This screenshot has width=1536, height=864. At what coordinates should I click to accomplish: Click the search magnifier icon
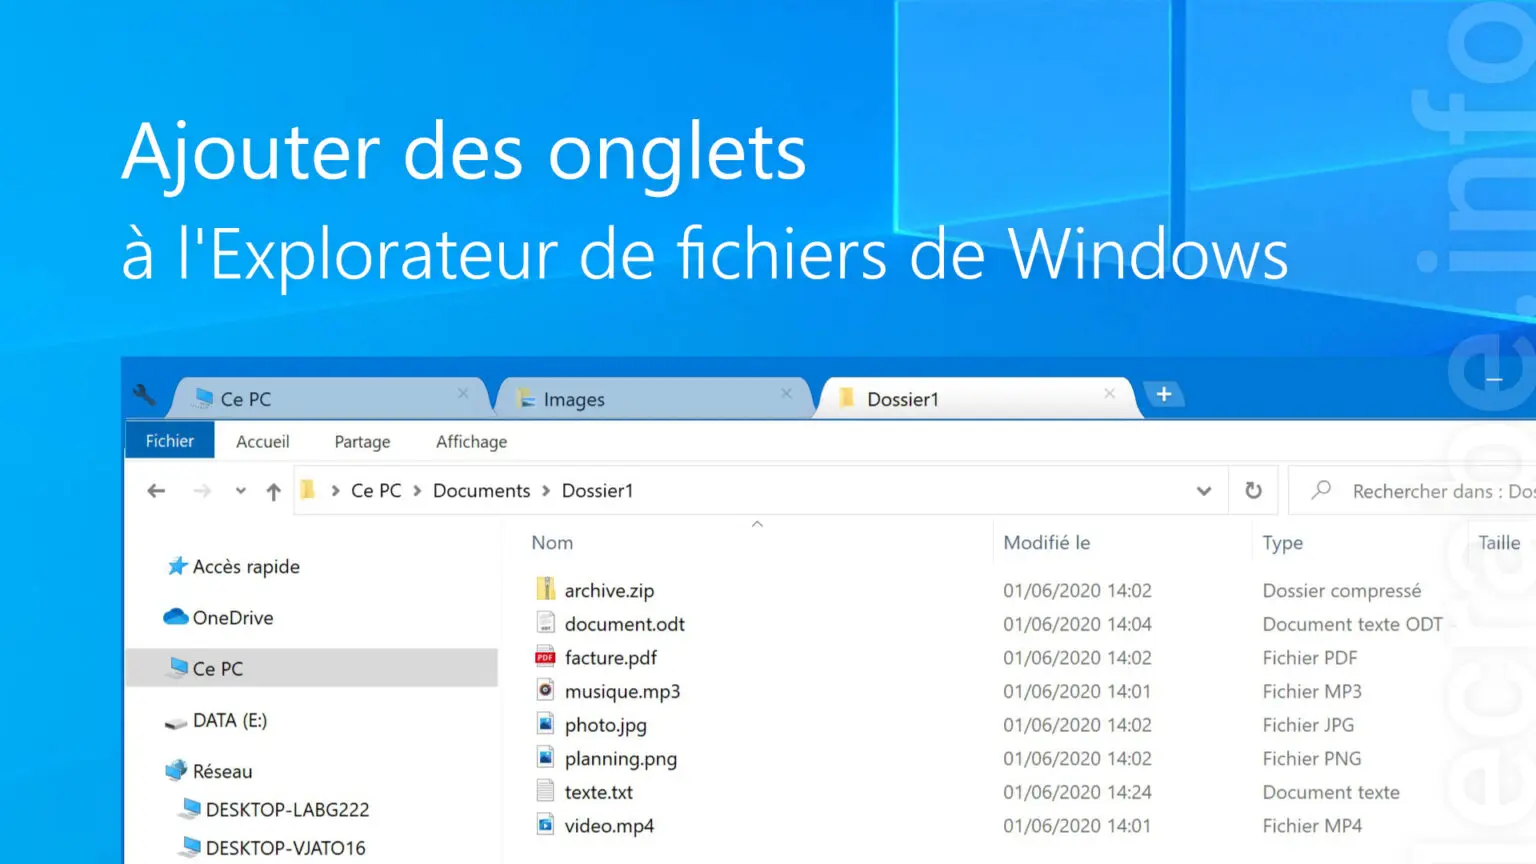[1320, 490]
